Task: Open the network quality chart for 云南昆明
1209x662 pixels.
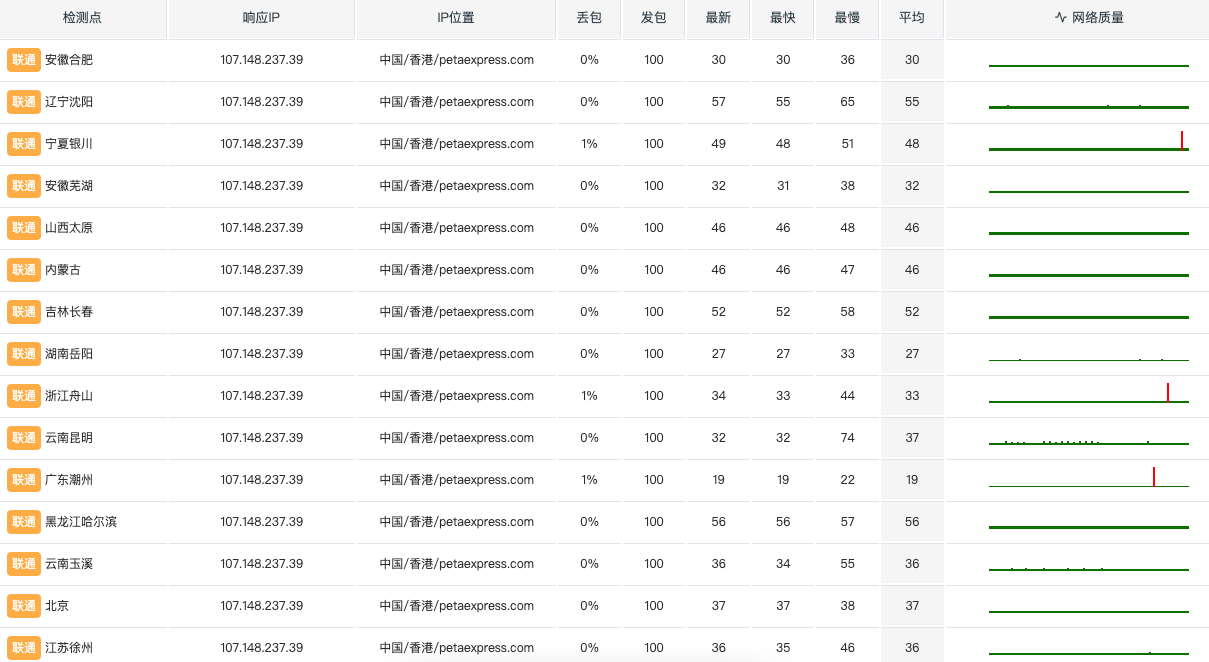Action: [x=1089, y=438]
